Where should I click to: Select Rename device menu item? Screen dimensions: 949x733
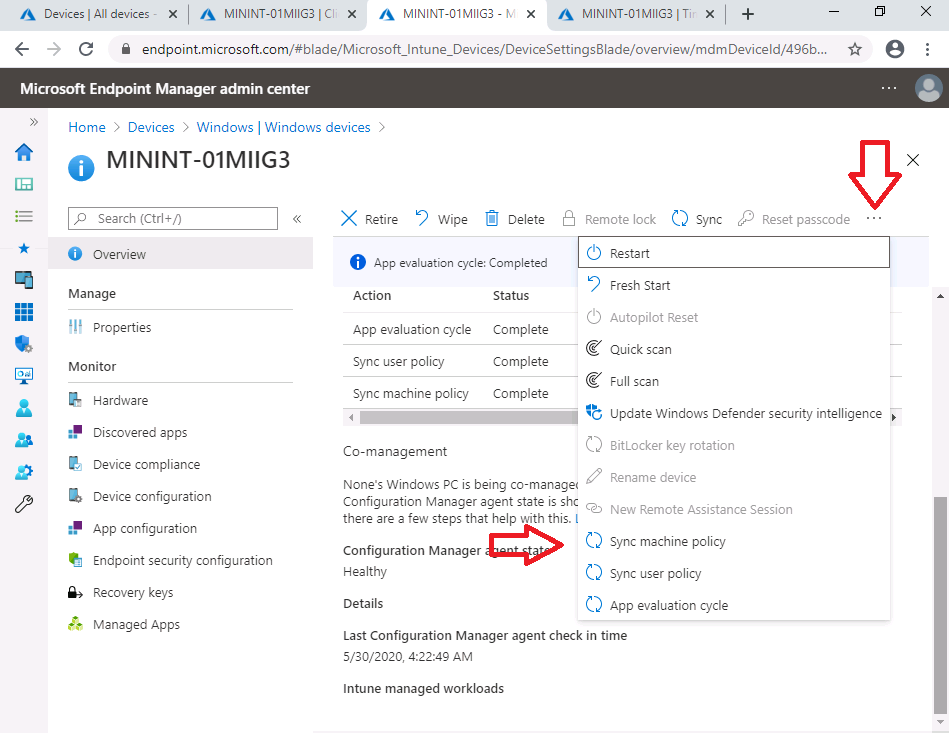click(734, 478)
